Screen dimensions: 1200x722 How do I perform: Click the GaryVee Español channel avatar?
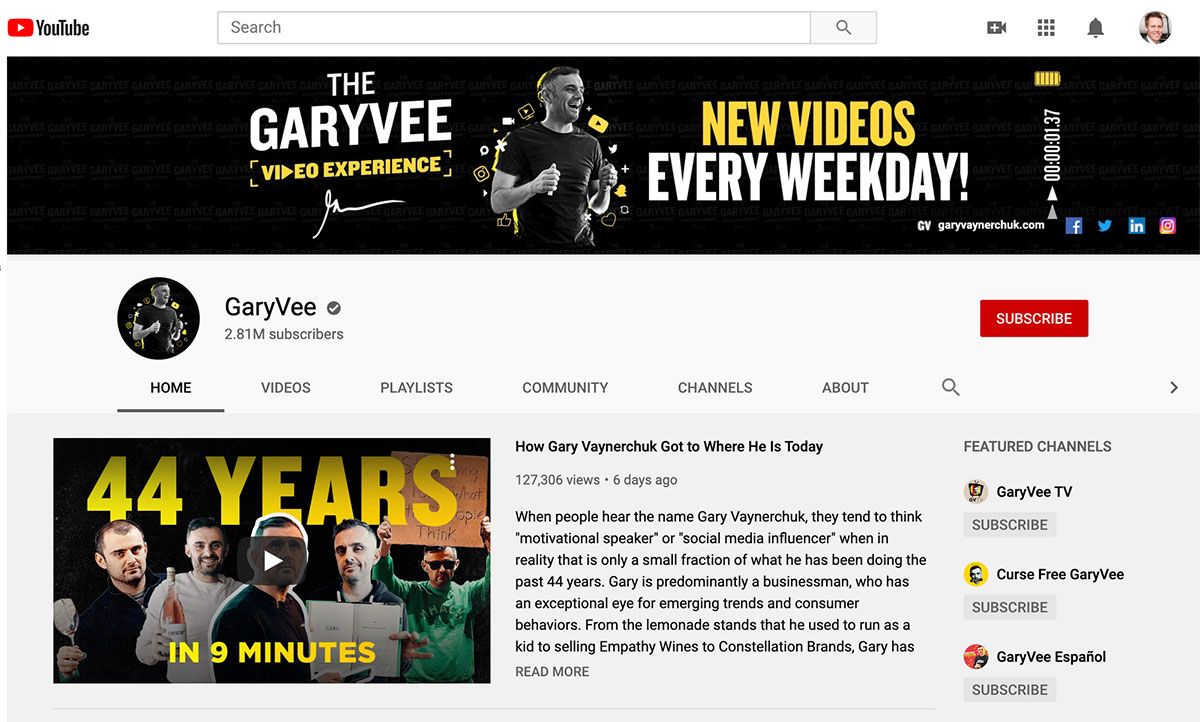[x=976, y=657]
